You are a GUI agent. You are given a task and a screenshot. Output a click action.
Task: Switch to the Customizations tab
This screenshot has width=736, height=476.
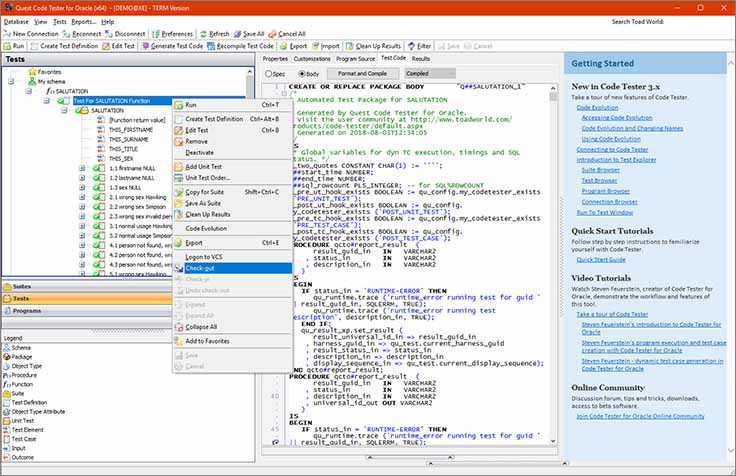312,59
